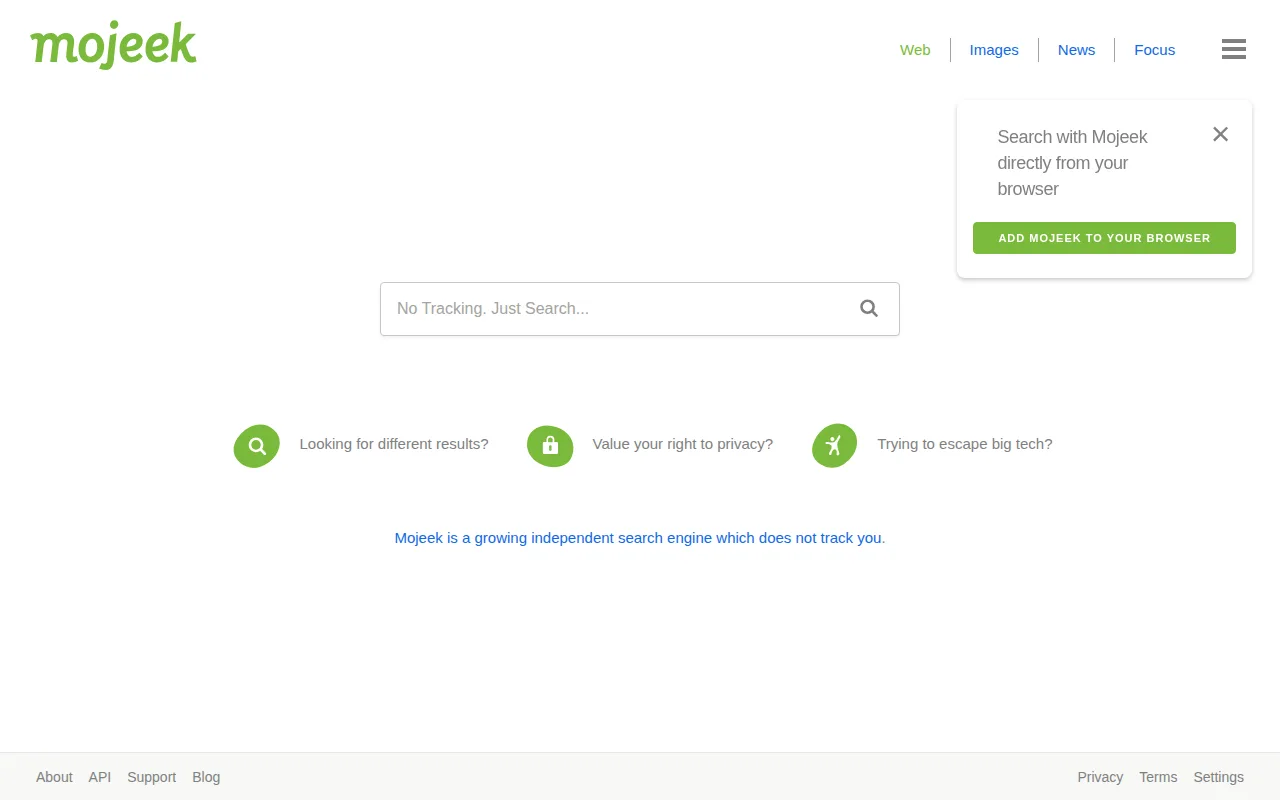The height and width of the screenshot is (800, 1280).
Task: Close the browser add-on popup
Action: [x=1220, y=134]
